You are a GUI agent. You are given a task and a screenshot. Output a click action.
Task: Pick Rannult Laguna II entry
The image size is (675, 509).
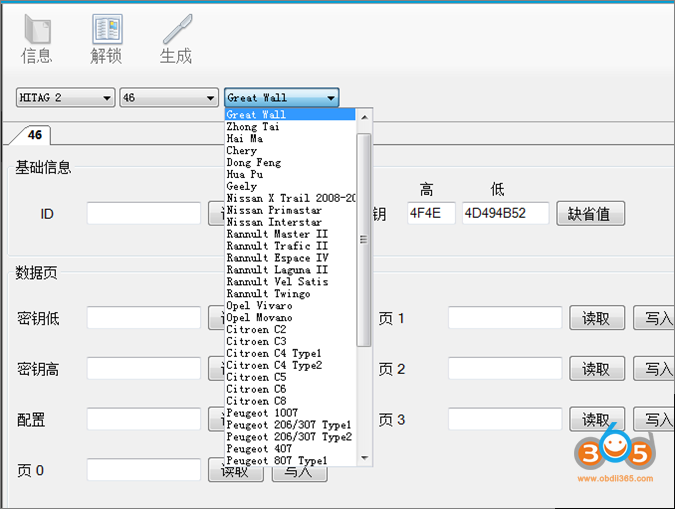click(x=290, y=270)
